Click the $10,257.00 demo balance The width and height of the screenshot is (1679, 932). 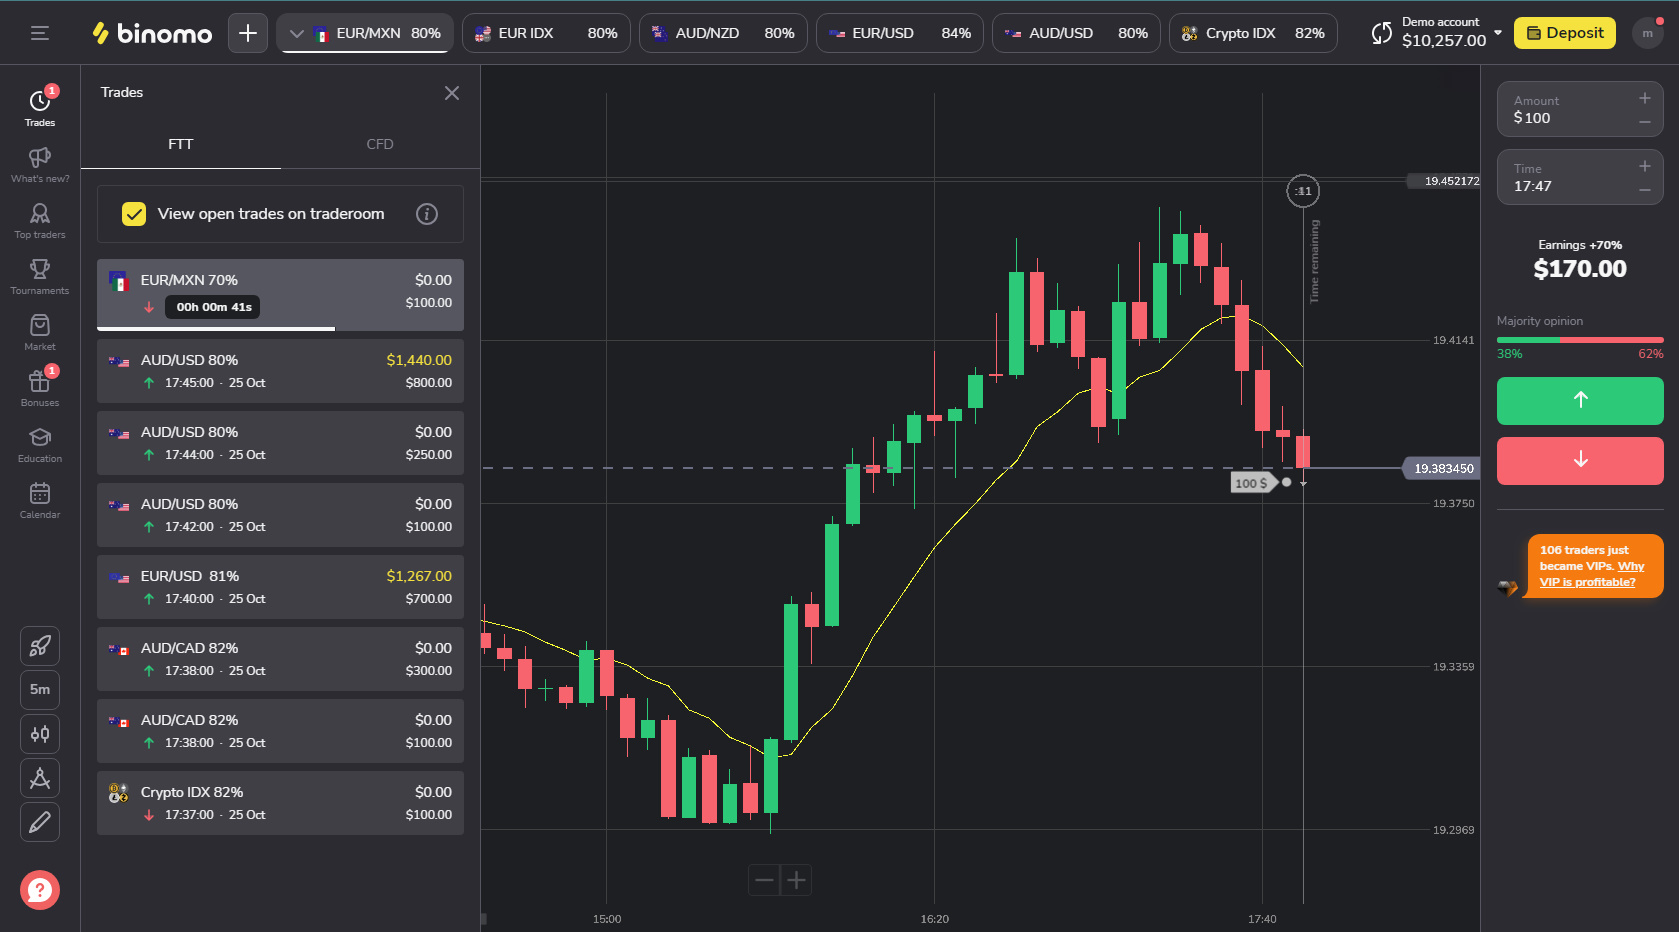1444,41
